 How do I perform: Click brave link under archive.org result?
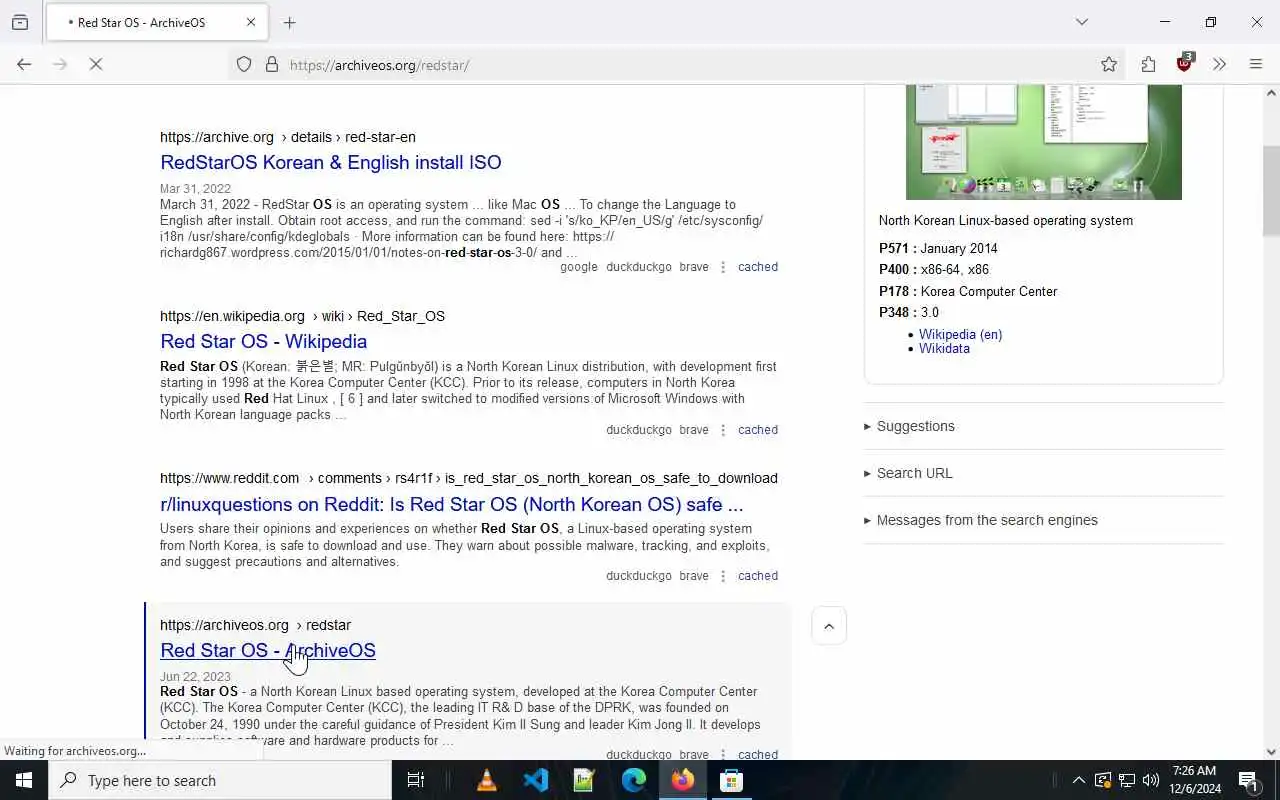[694, 267]
